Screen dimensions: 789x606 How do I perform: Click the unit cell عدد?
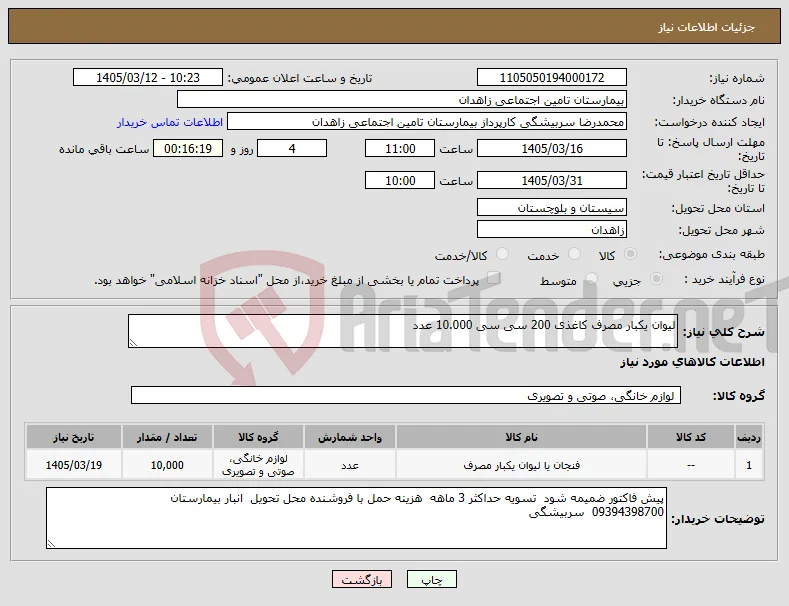[350, 465]
